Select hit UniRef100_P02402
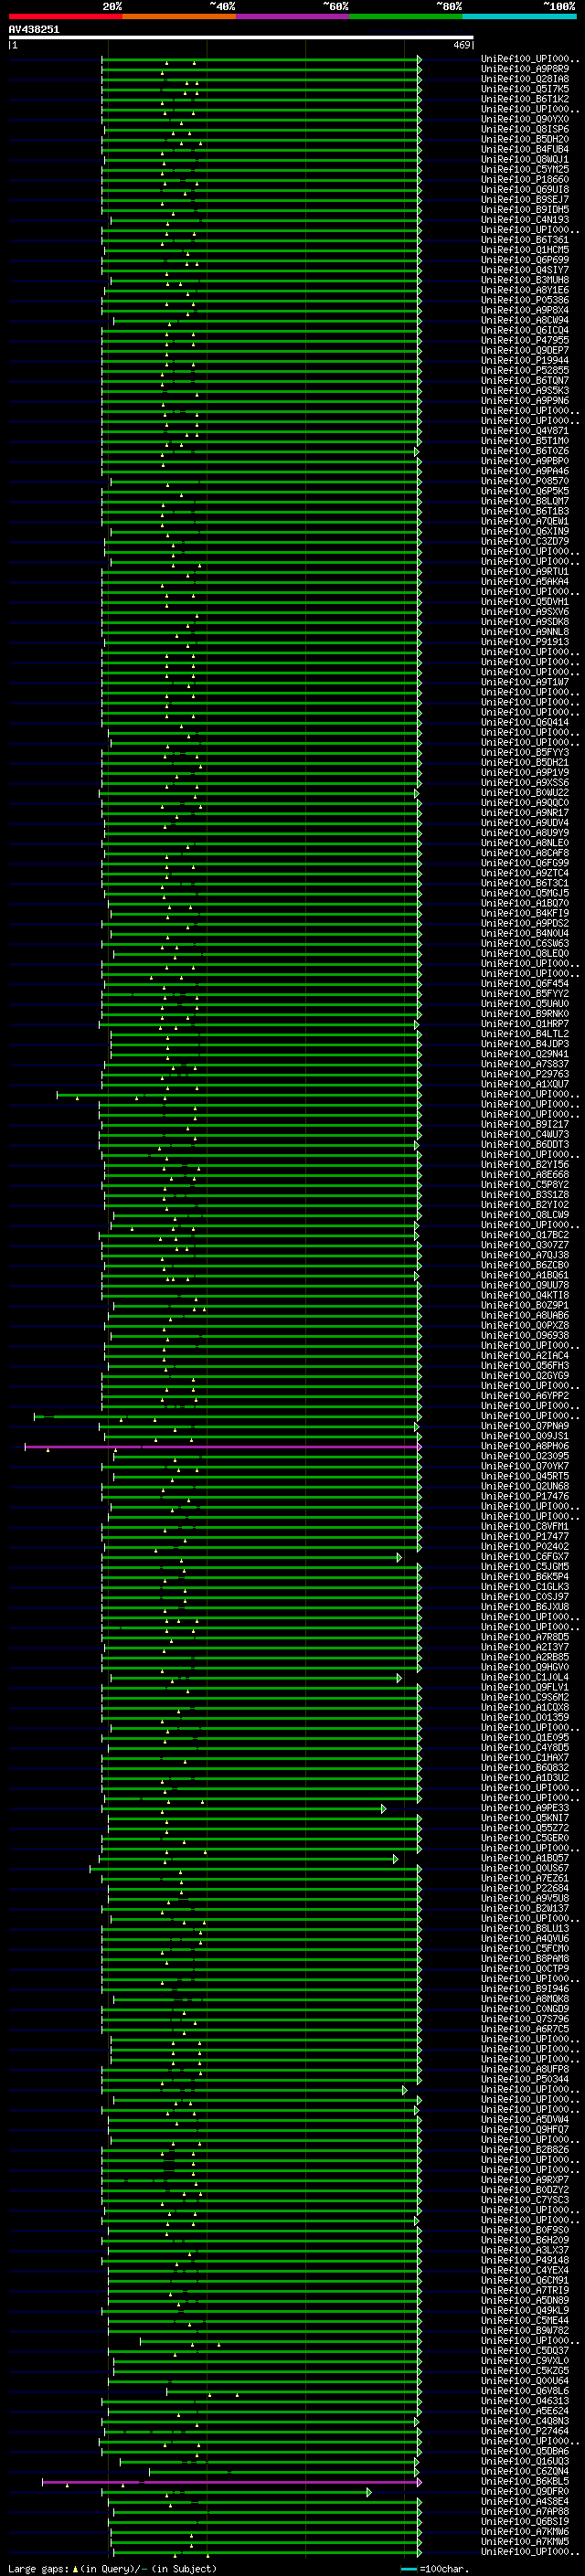Viewport: 585px width, 2576px height. [x=525, y=1546]
